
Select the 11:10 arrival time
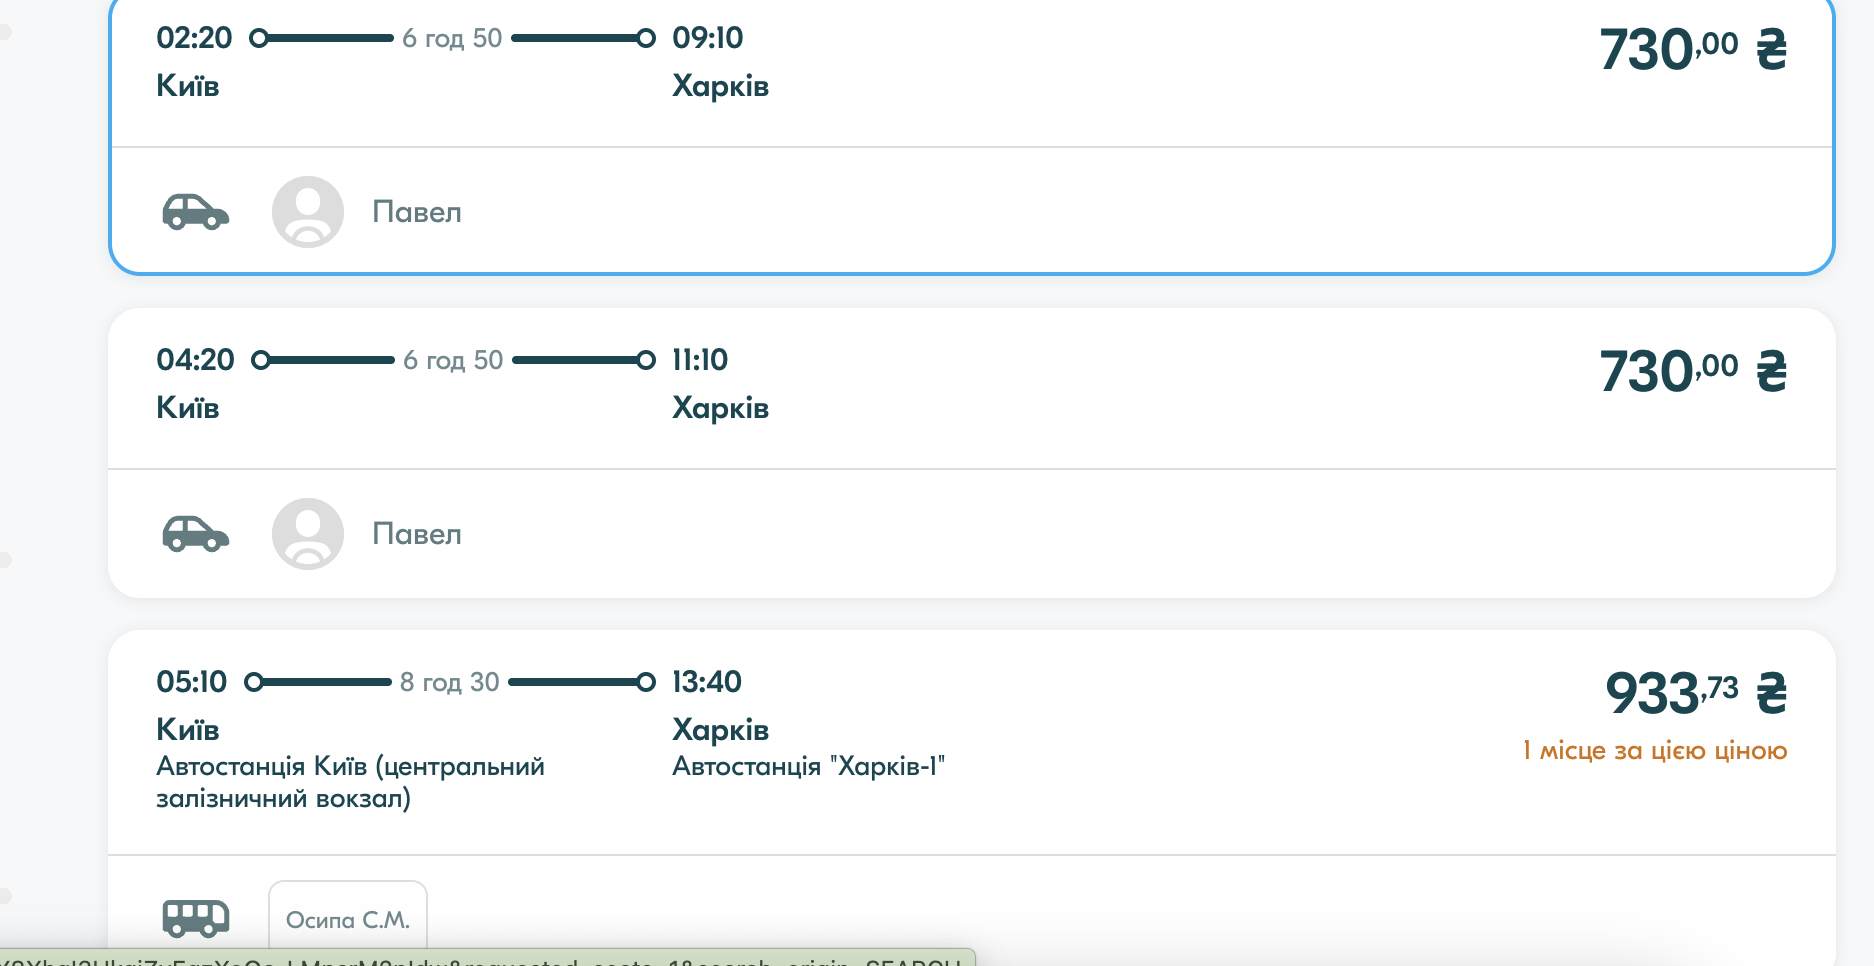(x=700, y=360)
